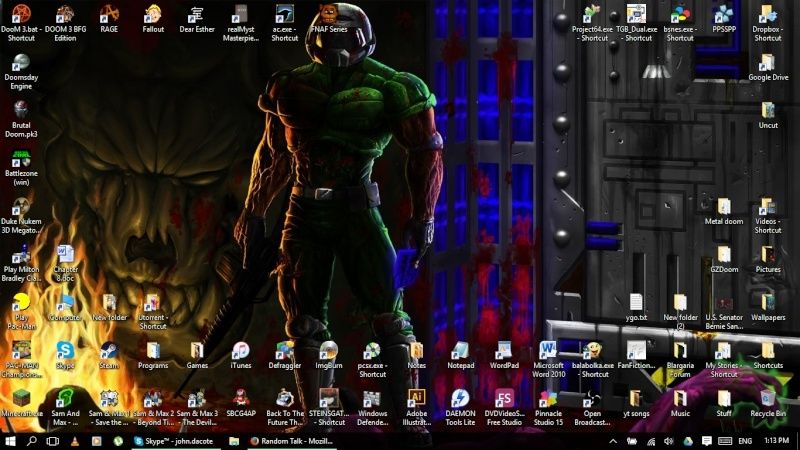Viewport: 800px width, 450px height.
Task: Open the network icon in tray
Action: (651, 441)
